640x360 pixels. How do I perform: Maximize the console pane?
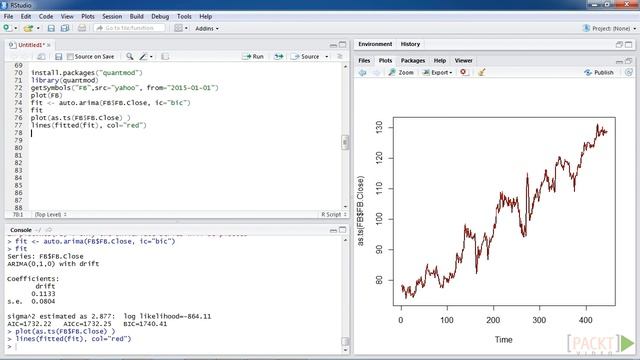342,230
